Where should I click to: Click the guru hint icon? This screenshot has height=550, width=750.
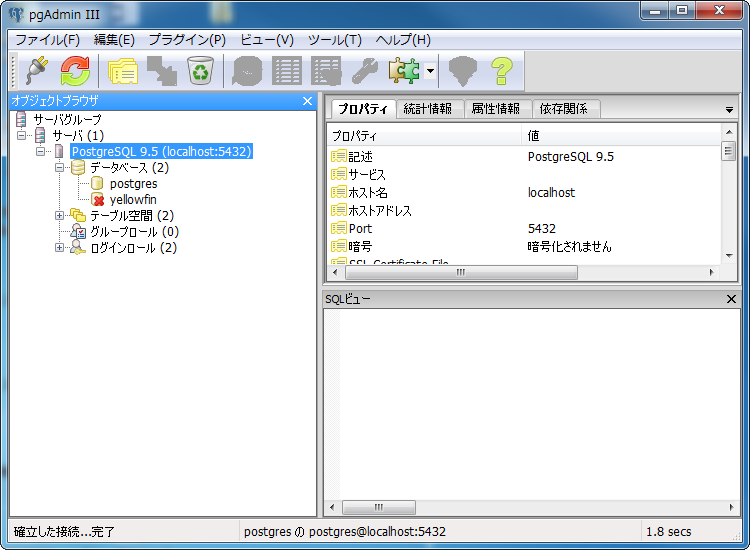click(x=463, y=71)
